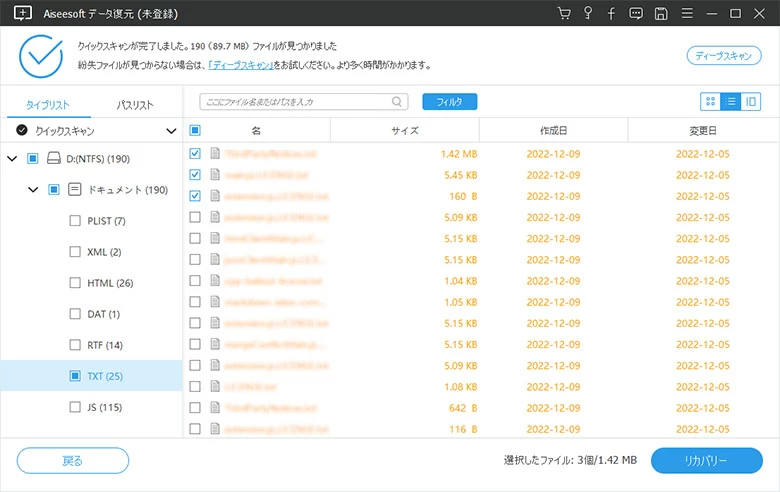780x492 pixels.
Task: Click the search magnifier icon
Action: 397,102
